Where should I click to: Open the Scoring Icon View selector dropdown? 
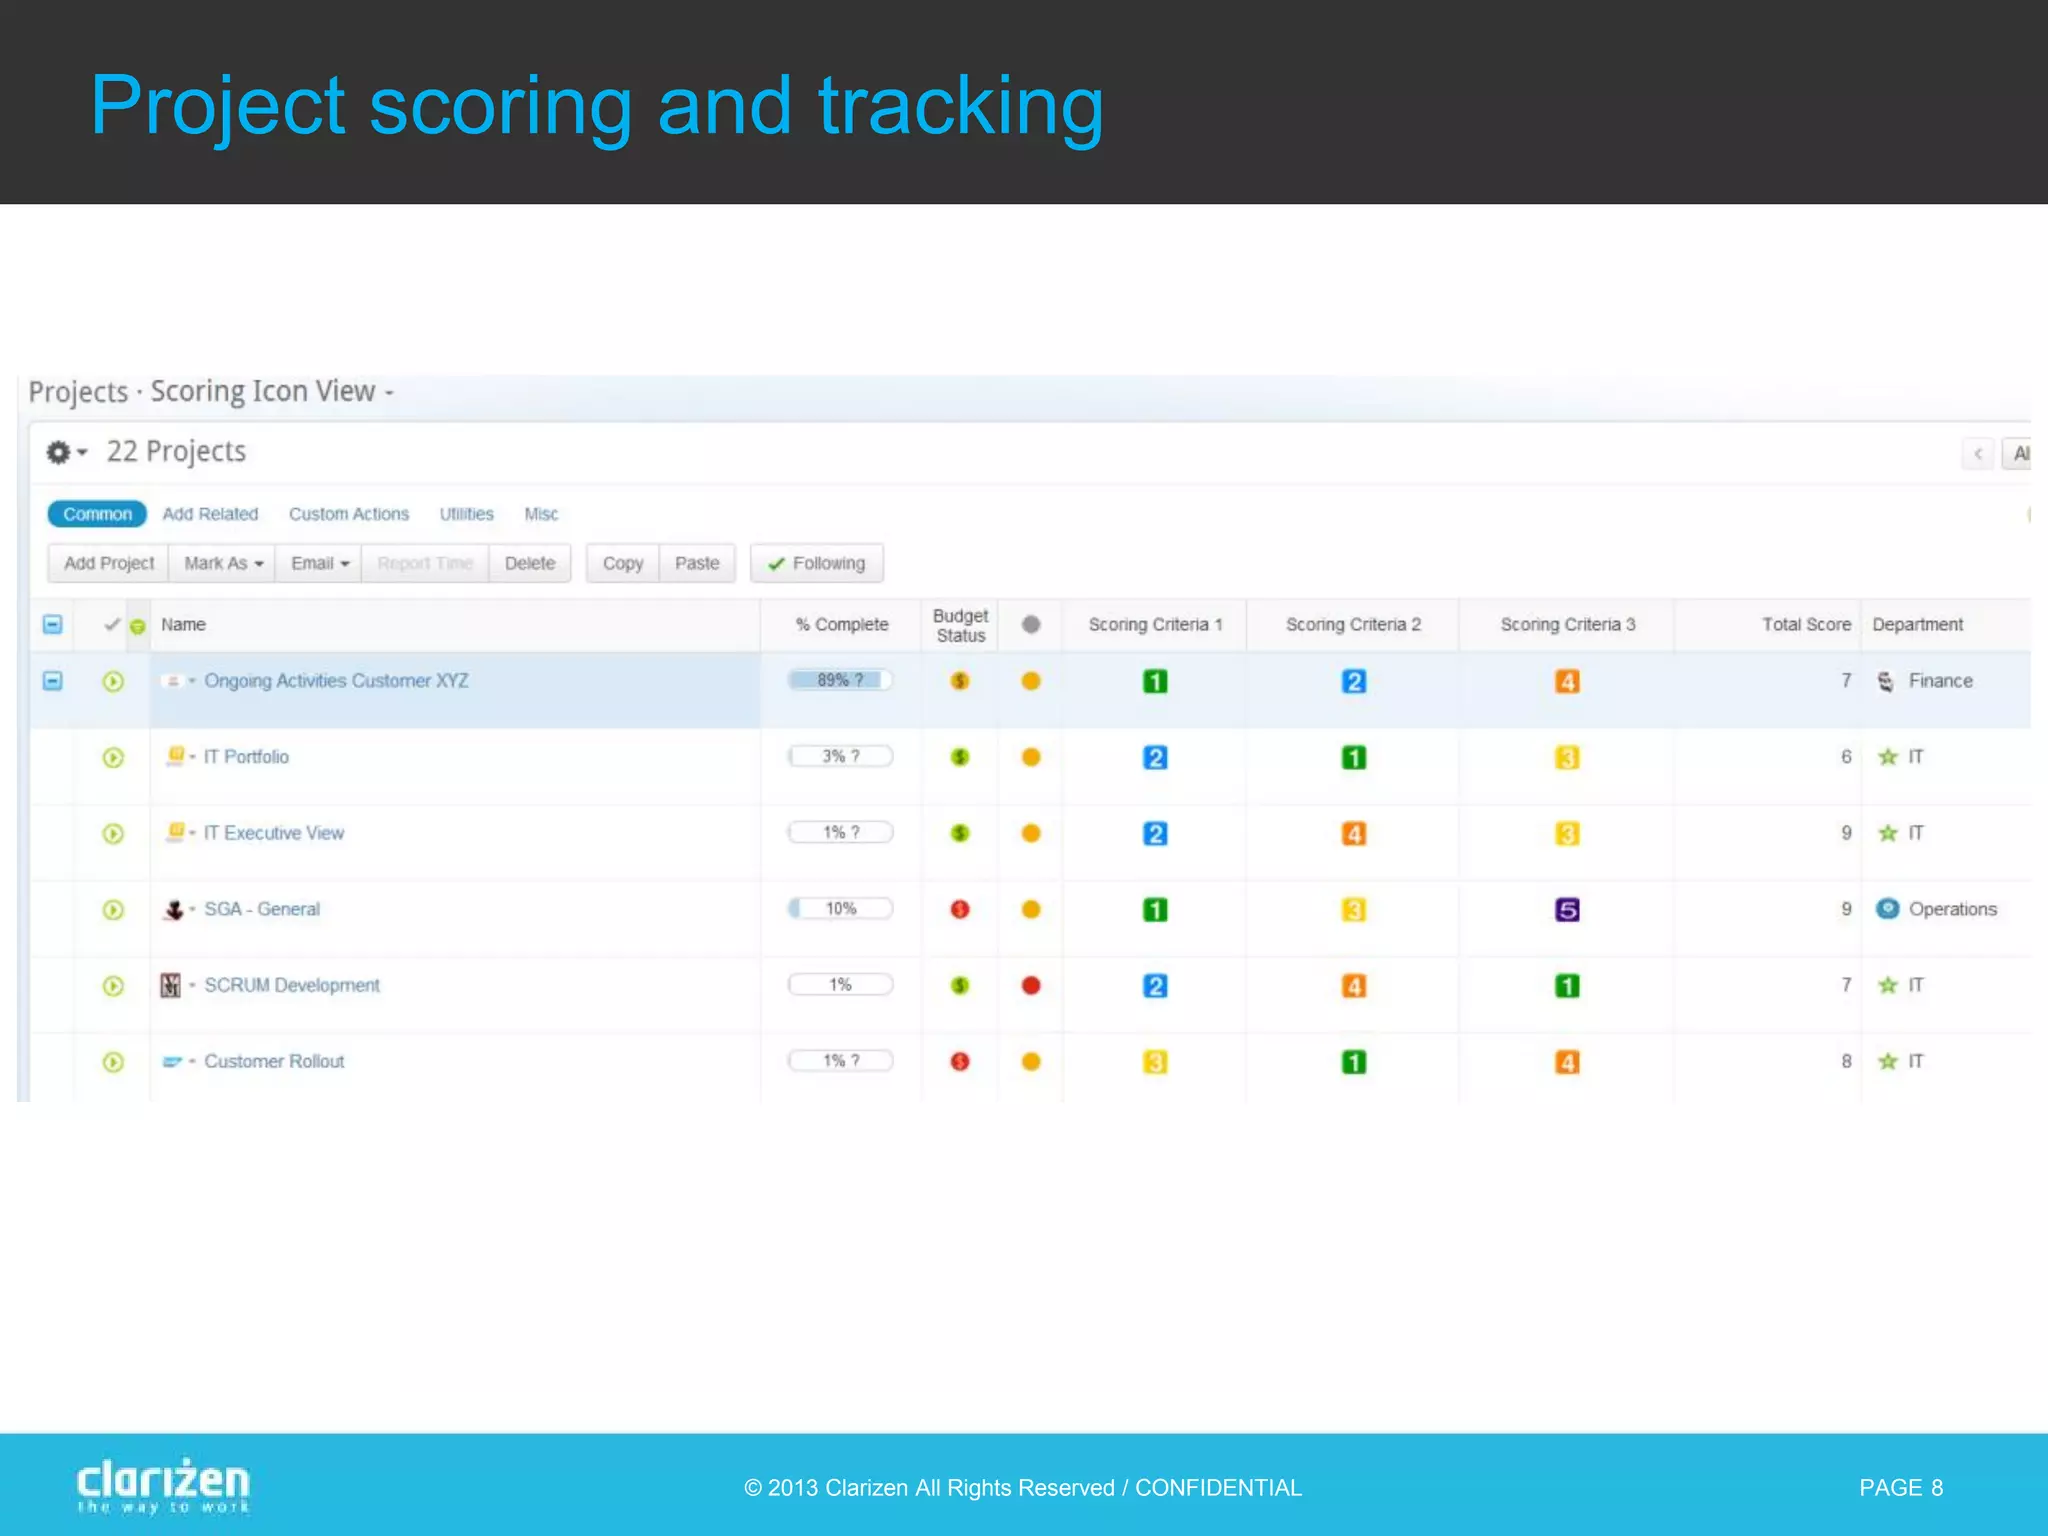272,391
